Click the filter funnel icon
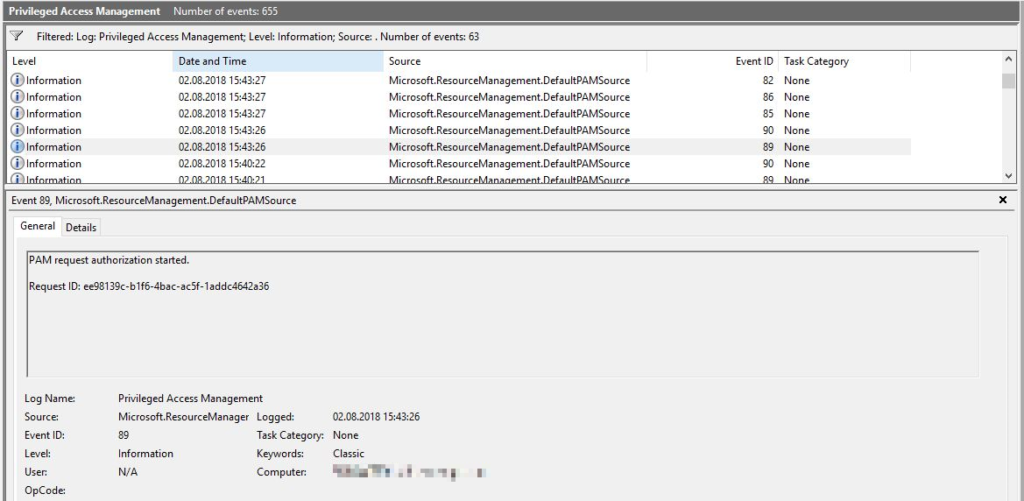This screenshot has height=501, width=1024. pos(15,36)
